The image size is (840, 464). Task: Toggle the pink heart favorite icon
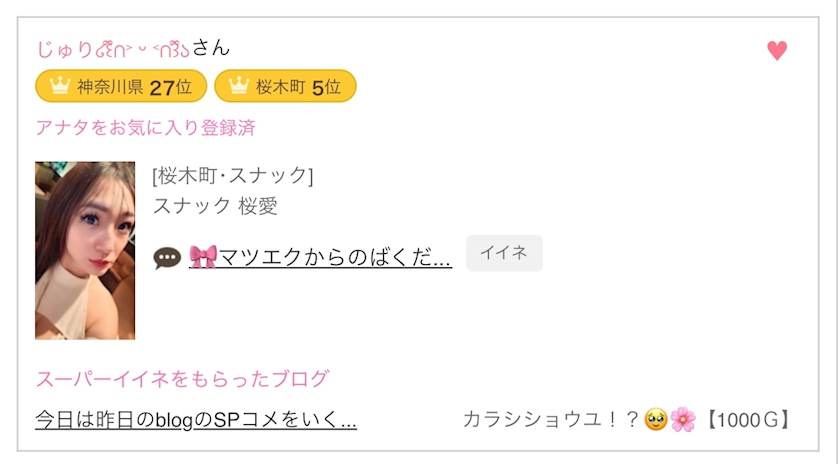(x=777, y=50)
